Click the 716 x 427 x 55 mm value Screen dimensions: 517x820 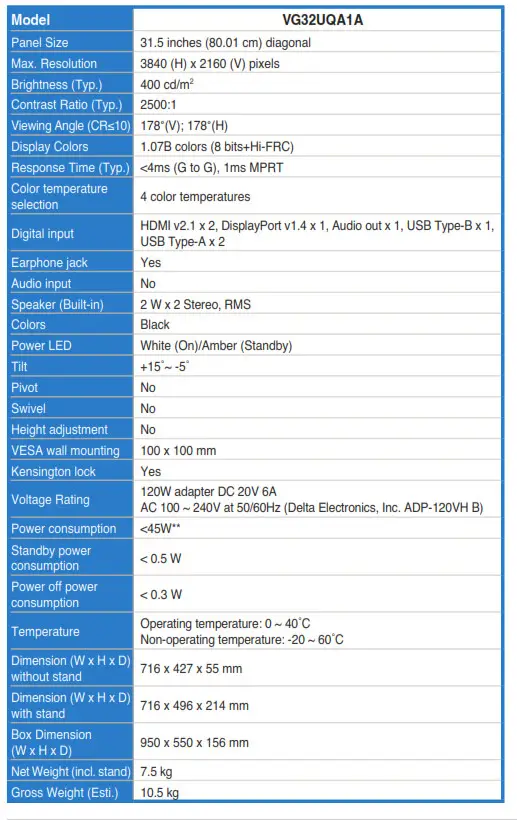[x=191, y=669]
